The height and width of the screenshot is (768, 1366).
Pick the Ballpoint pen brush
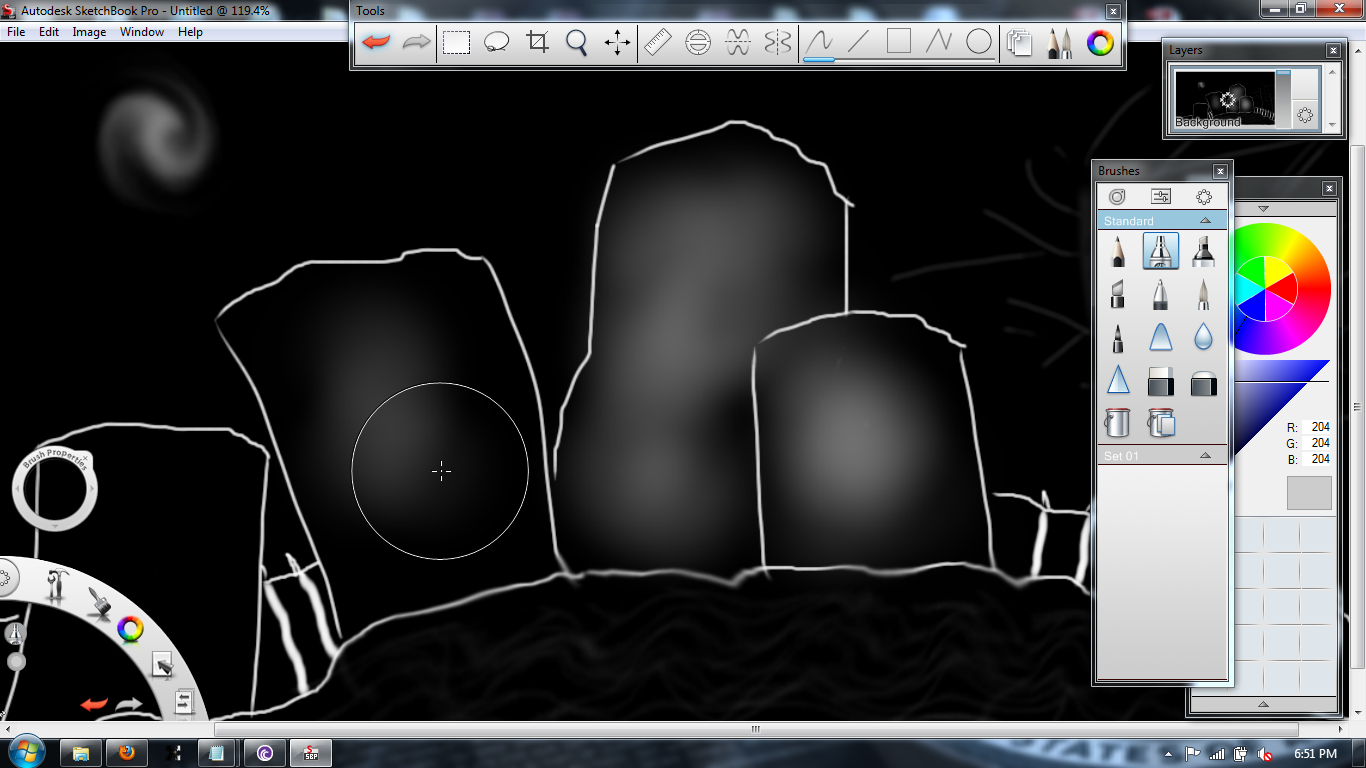click(1161, 294)
